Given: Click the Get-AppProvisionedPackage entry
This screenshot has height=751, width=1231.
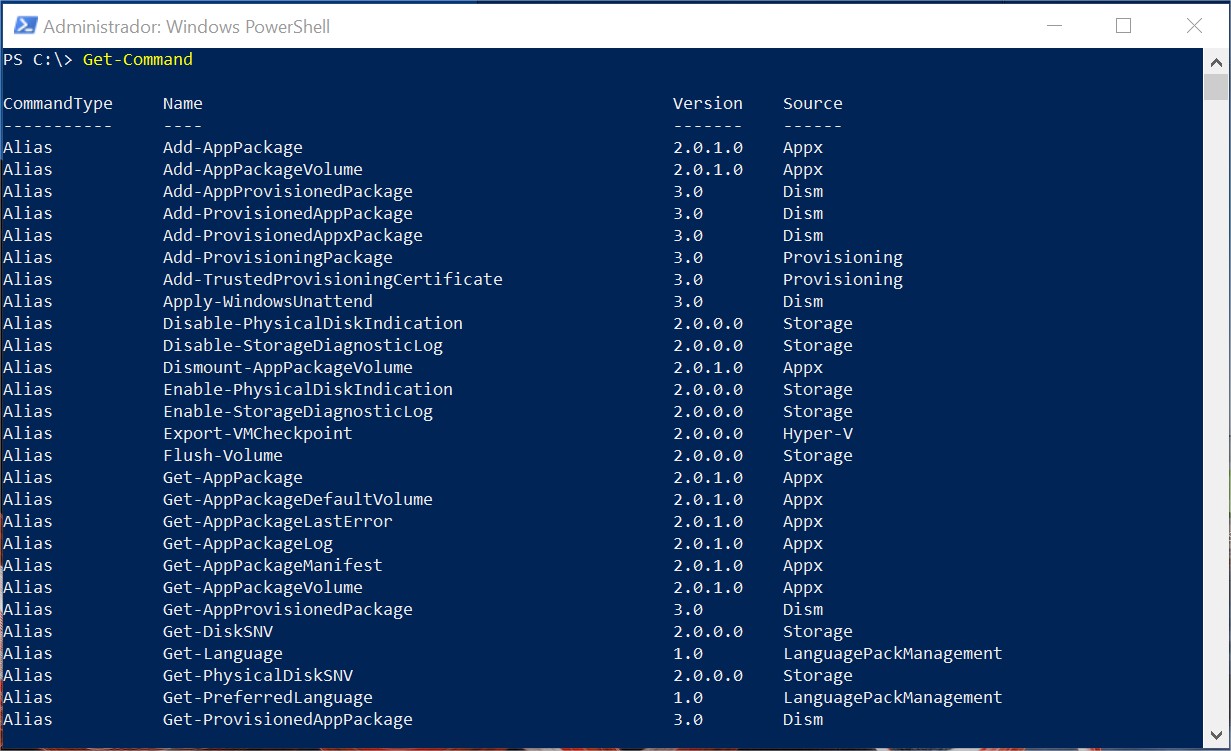Looking at the screenshot, I should 288,610.
